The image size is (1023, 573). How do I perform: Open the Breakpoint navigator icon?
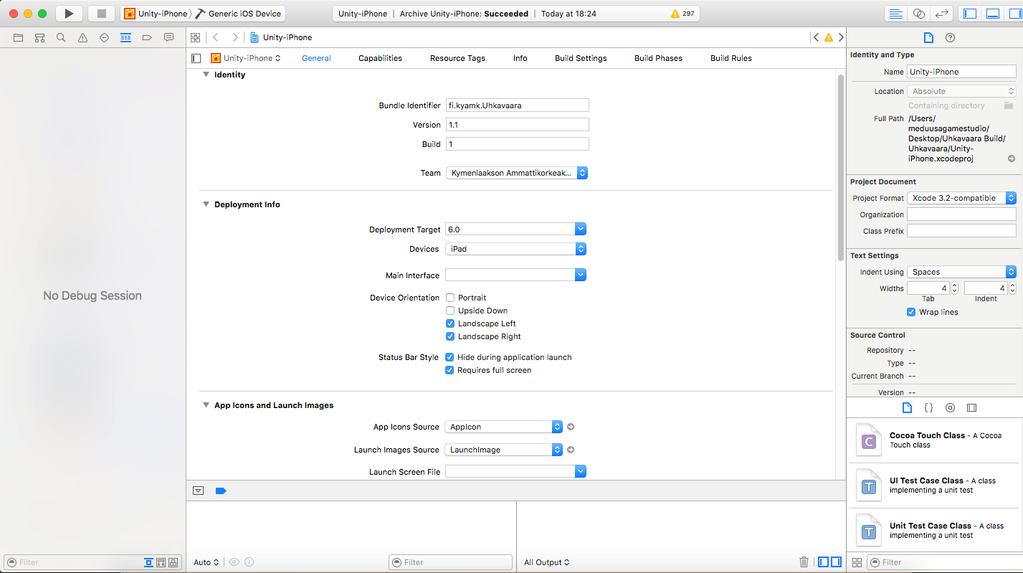[147, 38]
